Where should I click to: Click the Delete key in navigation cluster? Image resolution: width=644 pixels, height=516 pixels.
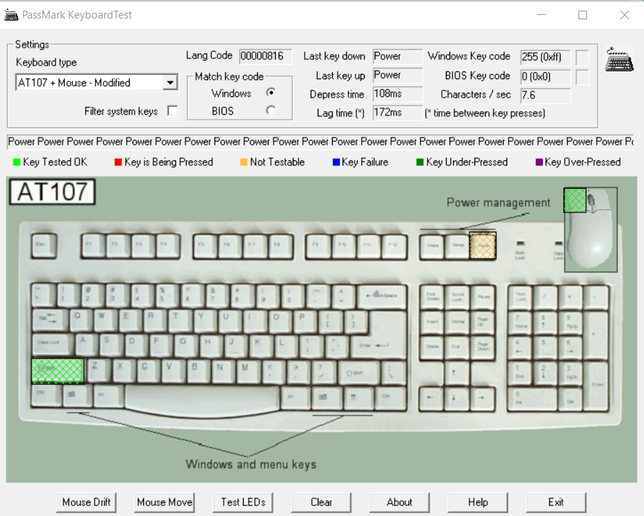pos(432,348)
